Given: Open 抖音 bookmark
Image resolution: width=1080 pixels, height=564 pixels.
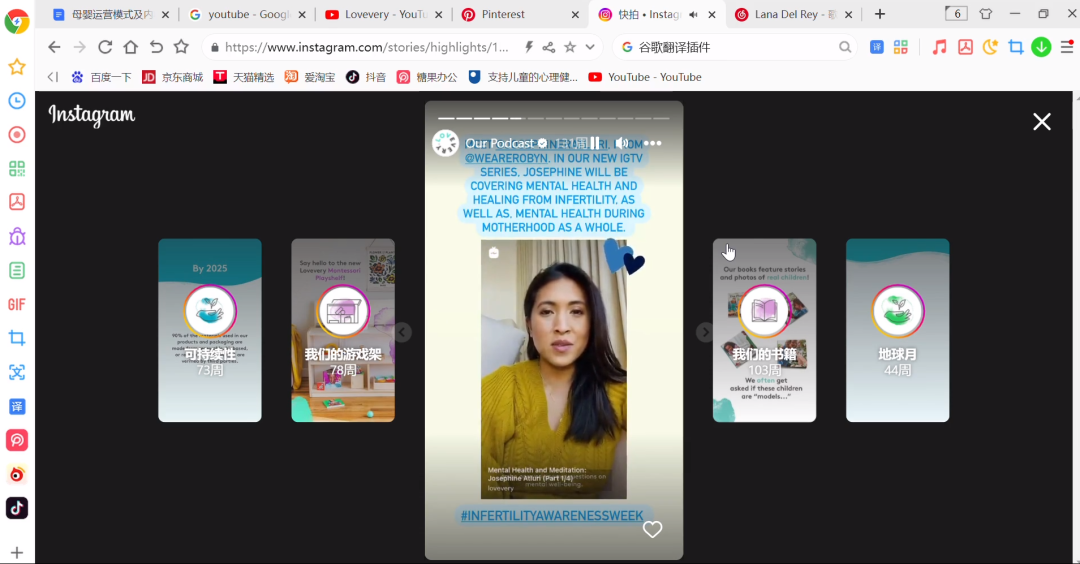Looking at the screenshot, I should tap(366, 77).
